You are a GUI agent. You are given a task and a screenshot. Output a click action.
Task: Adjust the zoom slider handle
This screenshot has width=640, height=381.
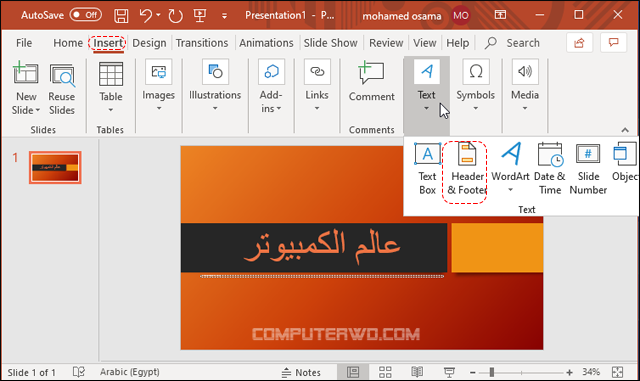pyautogui.click(x=492, y=372)
